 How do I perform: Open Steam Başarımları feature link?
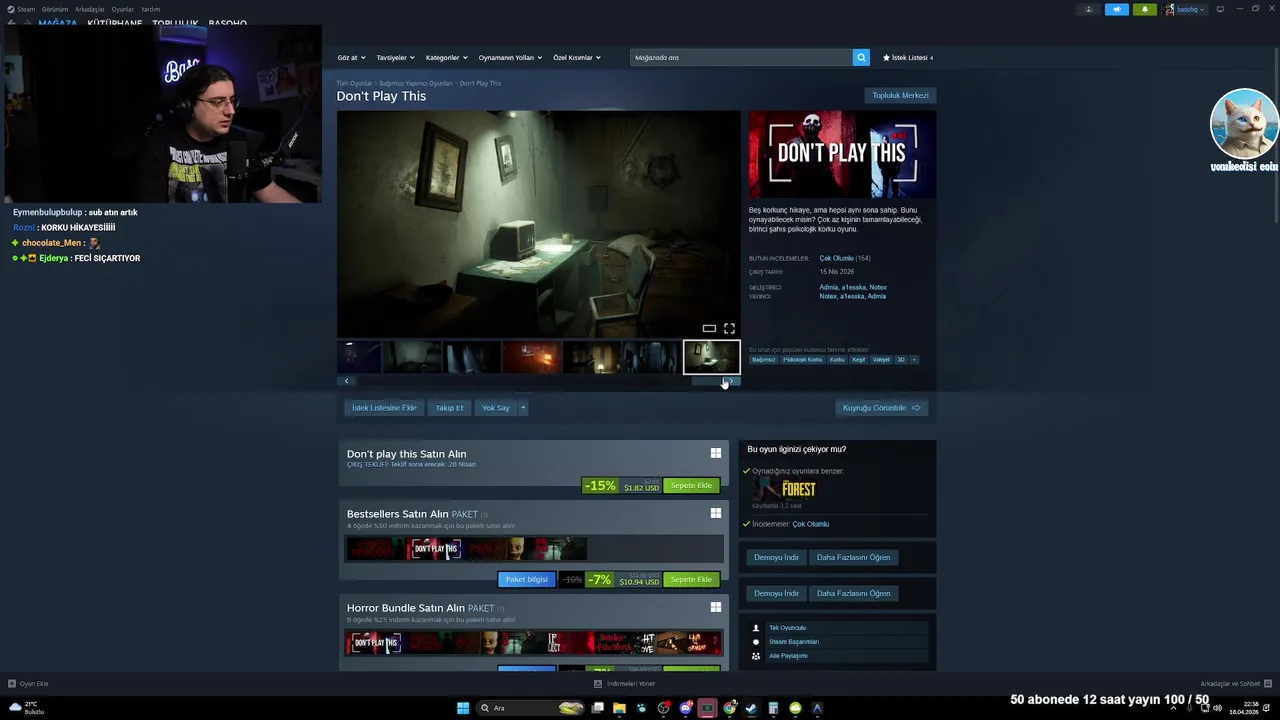coord(794,642)
